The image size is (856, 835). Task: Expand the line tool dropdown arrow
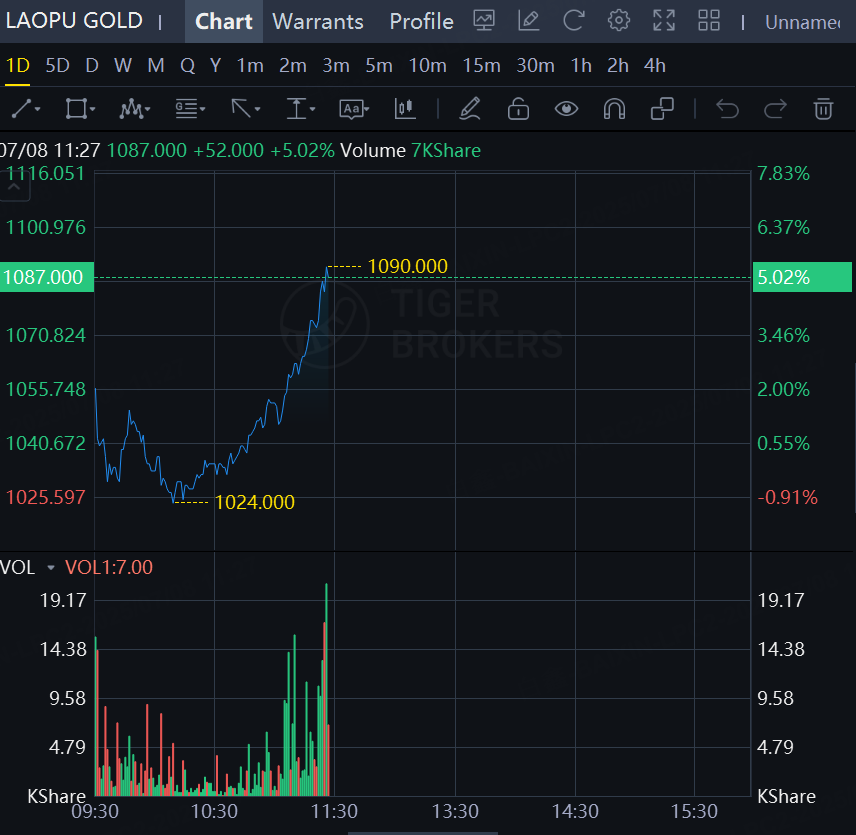37,109
